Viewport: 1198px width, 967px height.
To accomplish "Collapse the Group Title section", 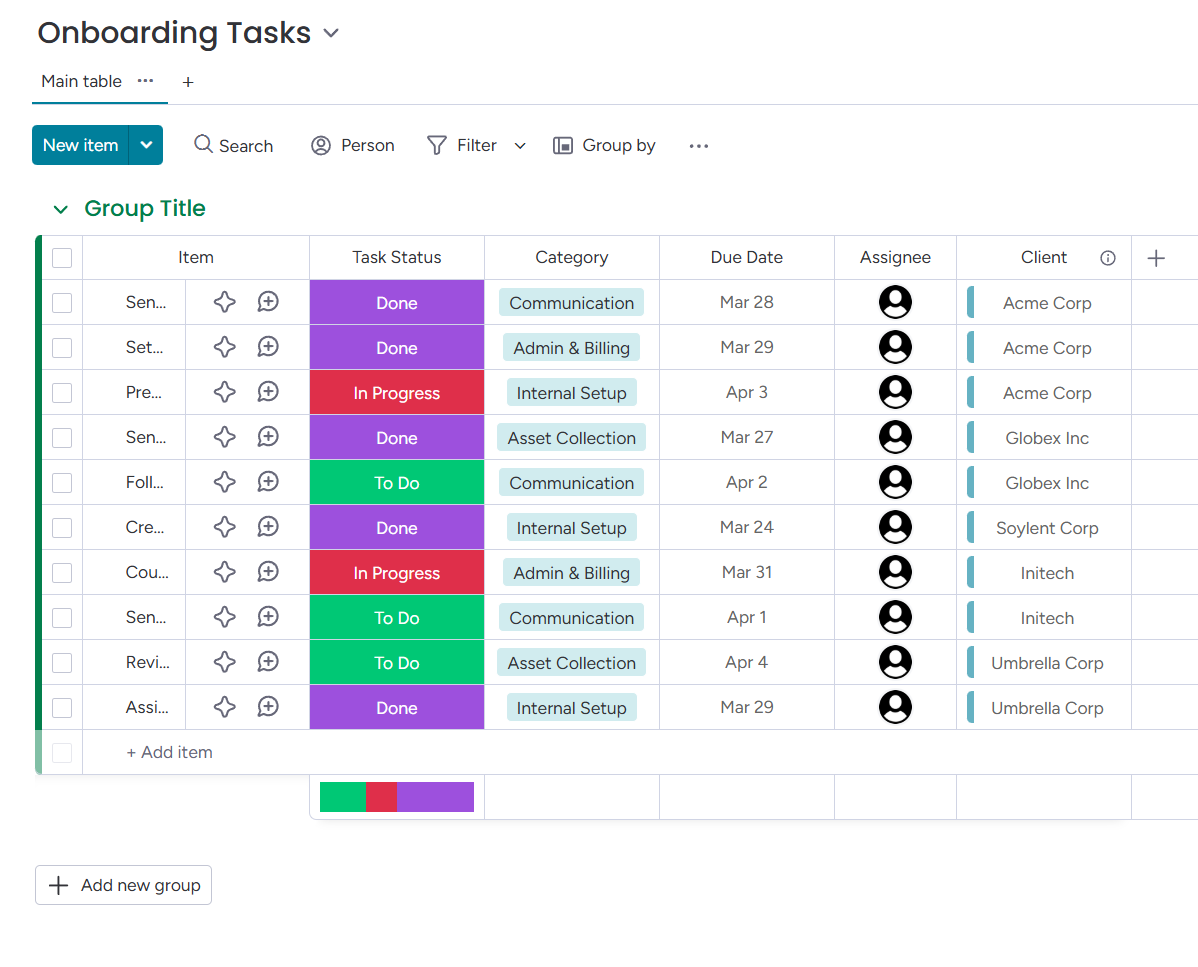I will (x=60, y=209).
